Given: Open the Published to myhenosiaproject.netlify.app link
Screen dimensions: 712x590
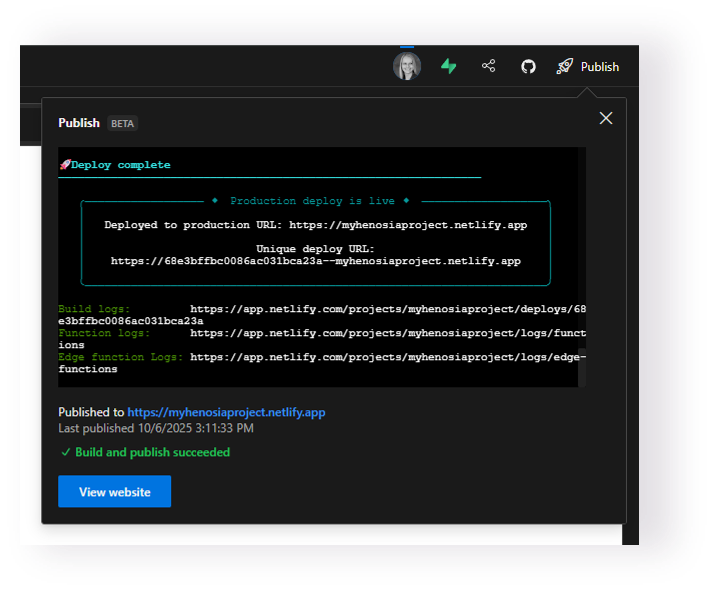Looking at the screenshot, I should pos(226,412).
